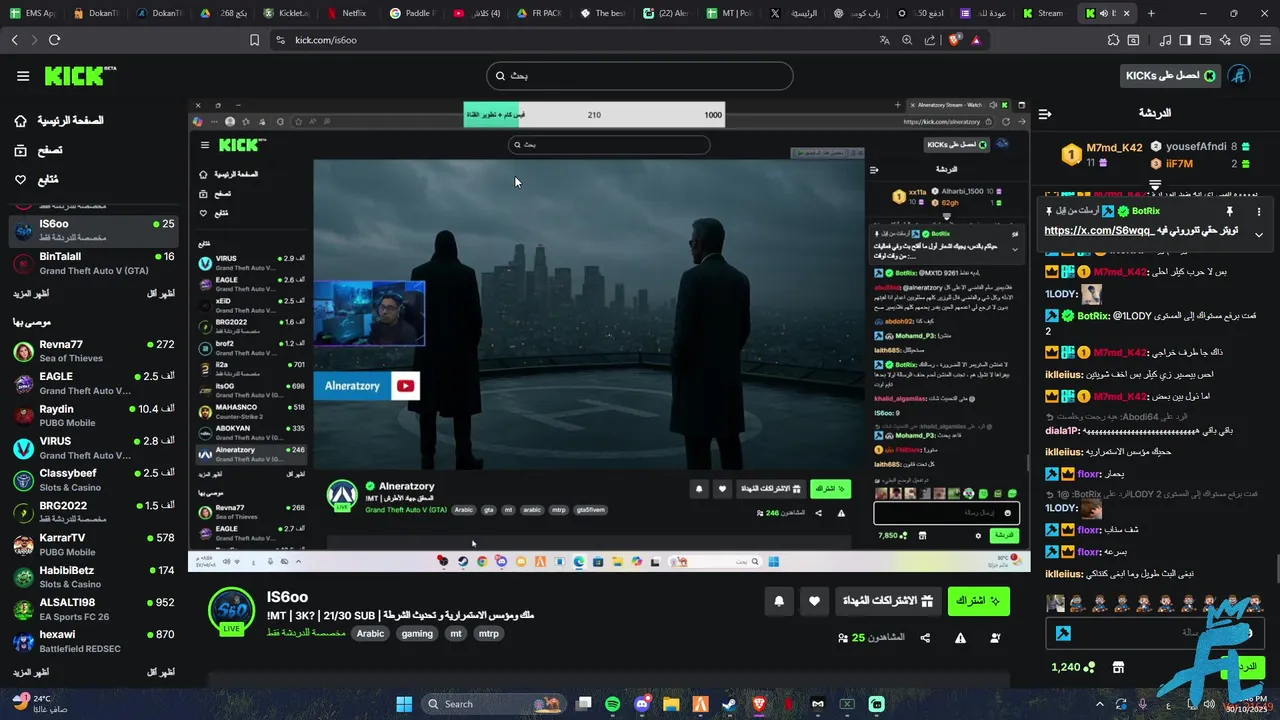
Task: Share the IS6oo stream
Action: 925,638
